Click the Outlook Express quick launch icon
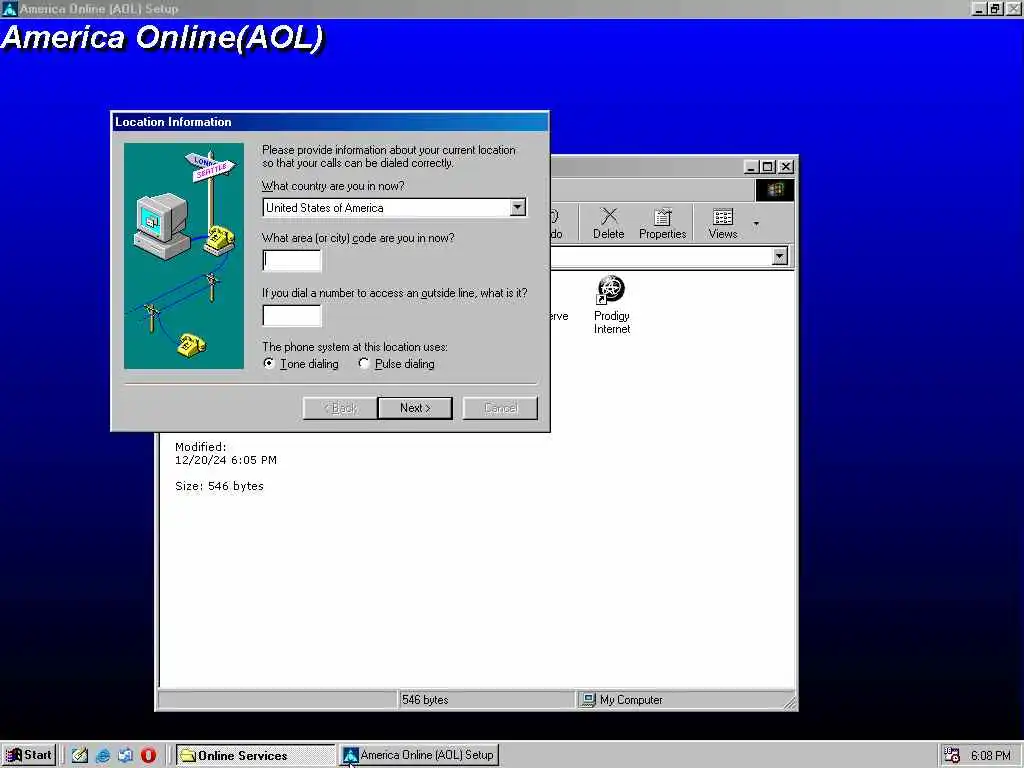The image size is (1024, 768). click(125, 756)
